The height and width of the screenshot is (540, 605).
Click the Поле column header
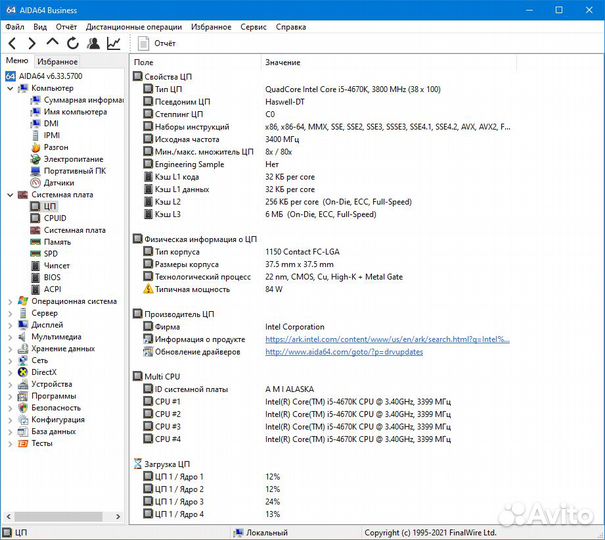coord(144,62)
